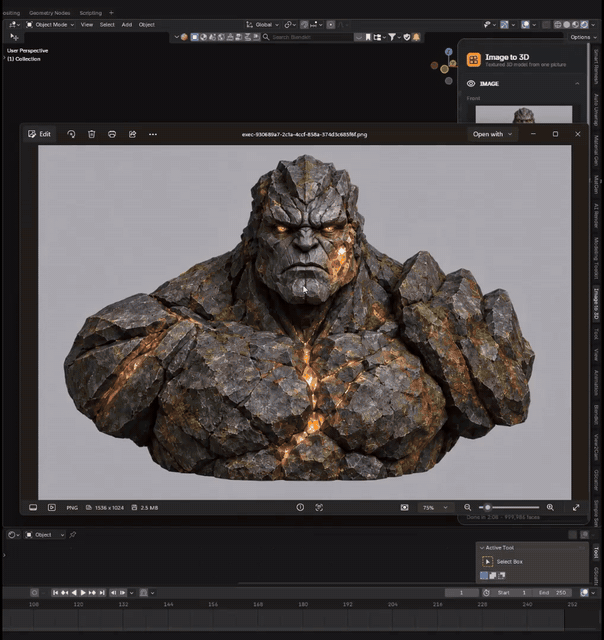The width and height of the screenshot is (604, 640).
Task: Zoom out with the minus magnifier
Action: pyautogui.click(x=468, y=507)
